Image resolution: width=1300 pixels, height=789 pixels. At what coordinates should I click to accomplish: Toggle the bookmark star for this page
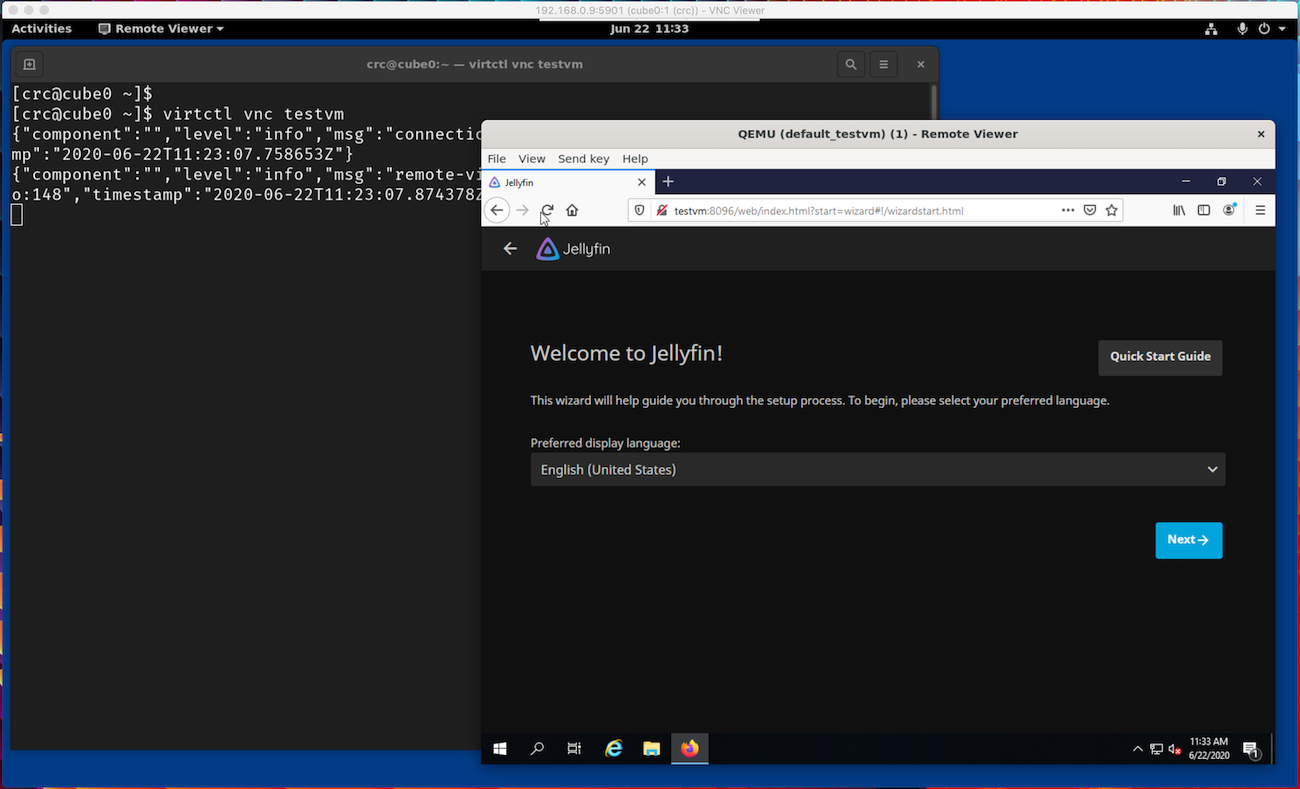tap(1112, 210)
